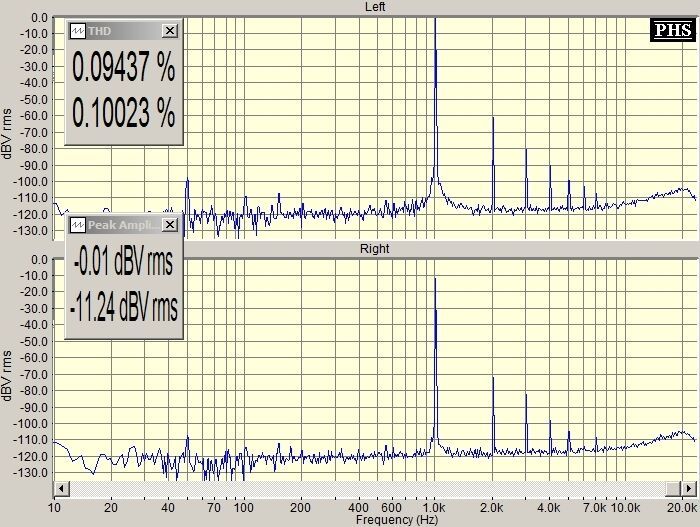The height and width of the screenshot is (527, 700).
Task: Click the Frequency (Hz) axis label
Action: [397, 519]
